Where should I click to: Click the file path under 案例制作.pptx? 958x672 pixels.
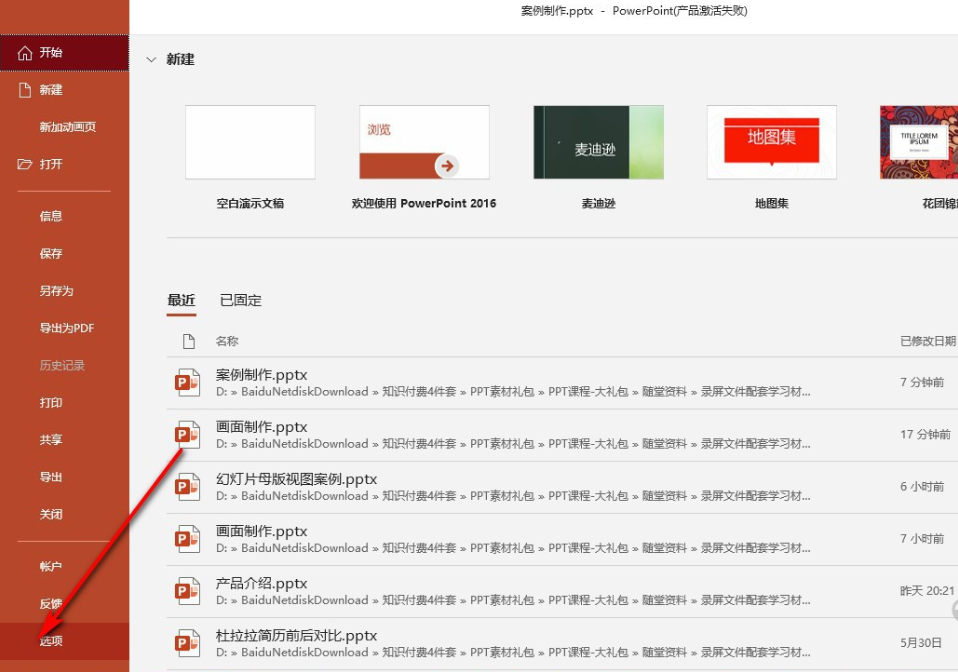tap(513, 392)
